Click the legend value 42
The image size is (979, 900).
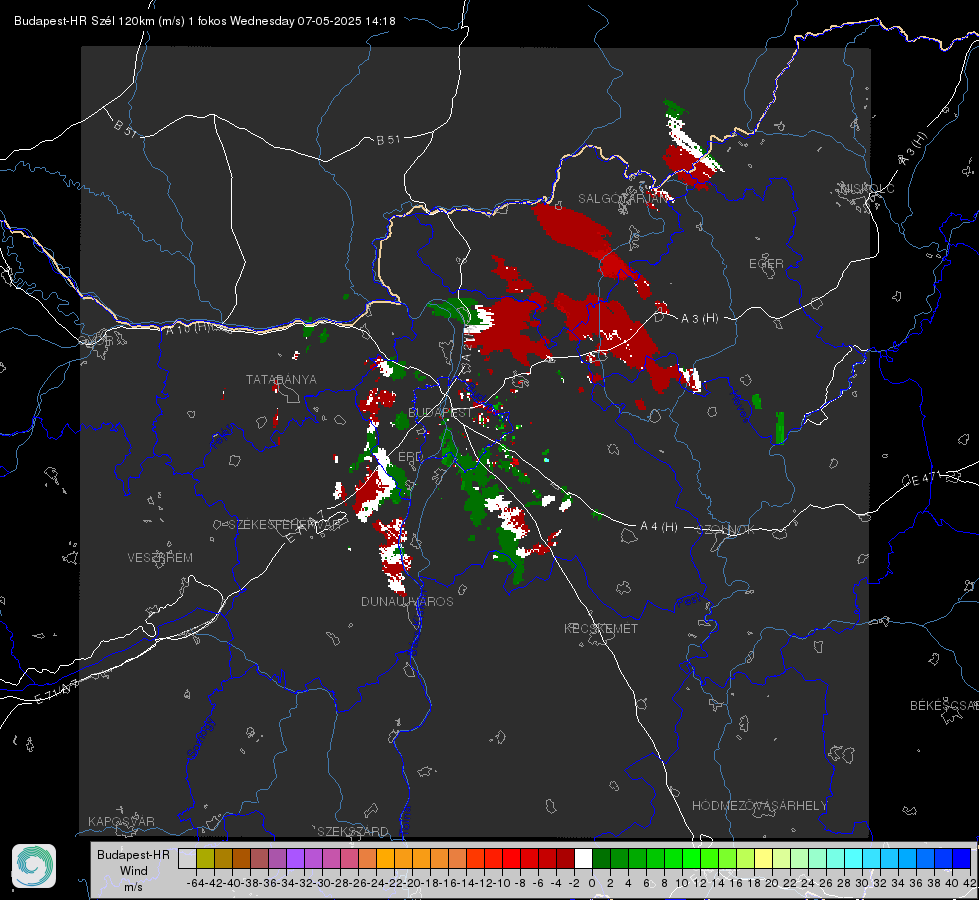[970, 883]
